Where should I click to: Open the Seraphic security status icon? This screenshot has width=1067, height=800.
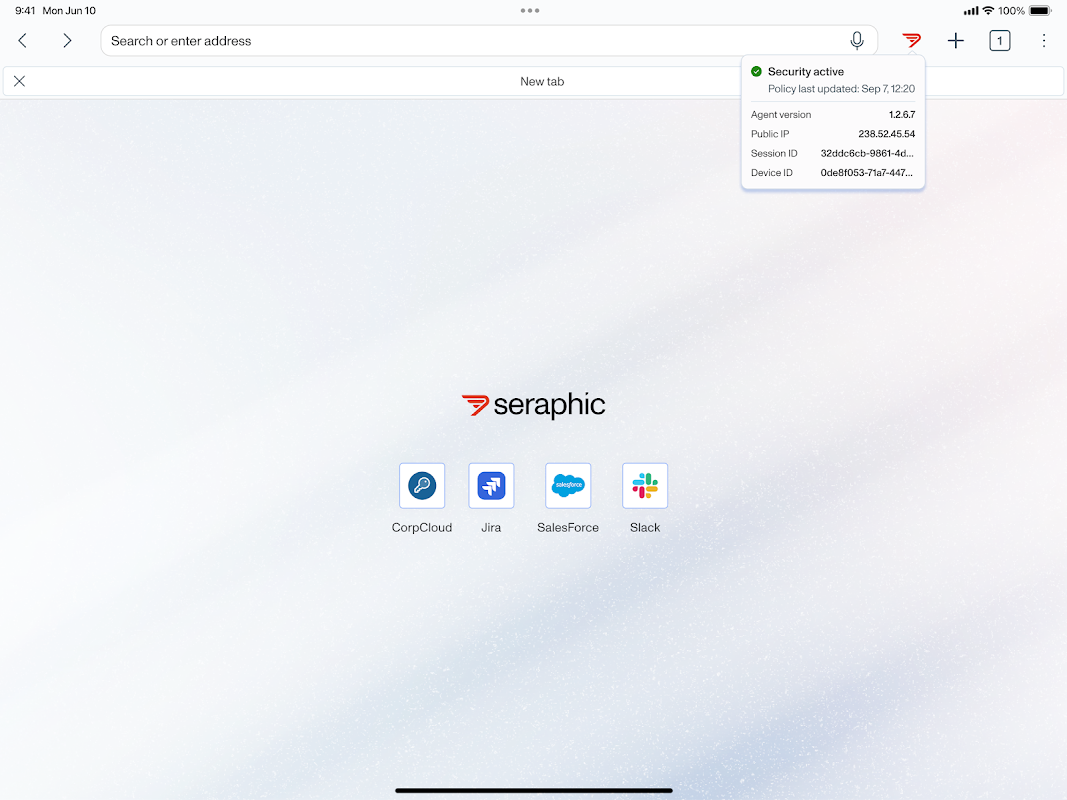pyautogui.click(x=911, y=41)
